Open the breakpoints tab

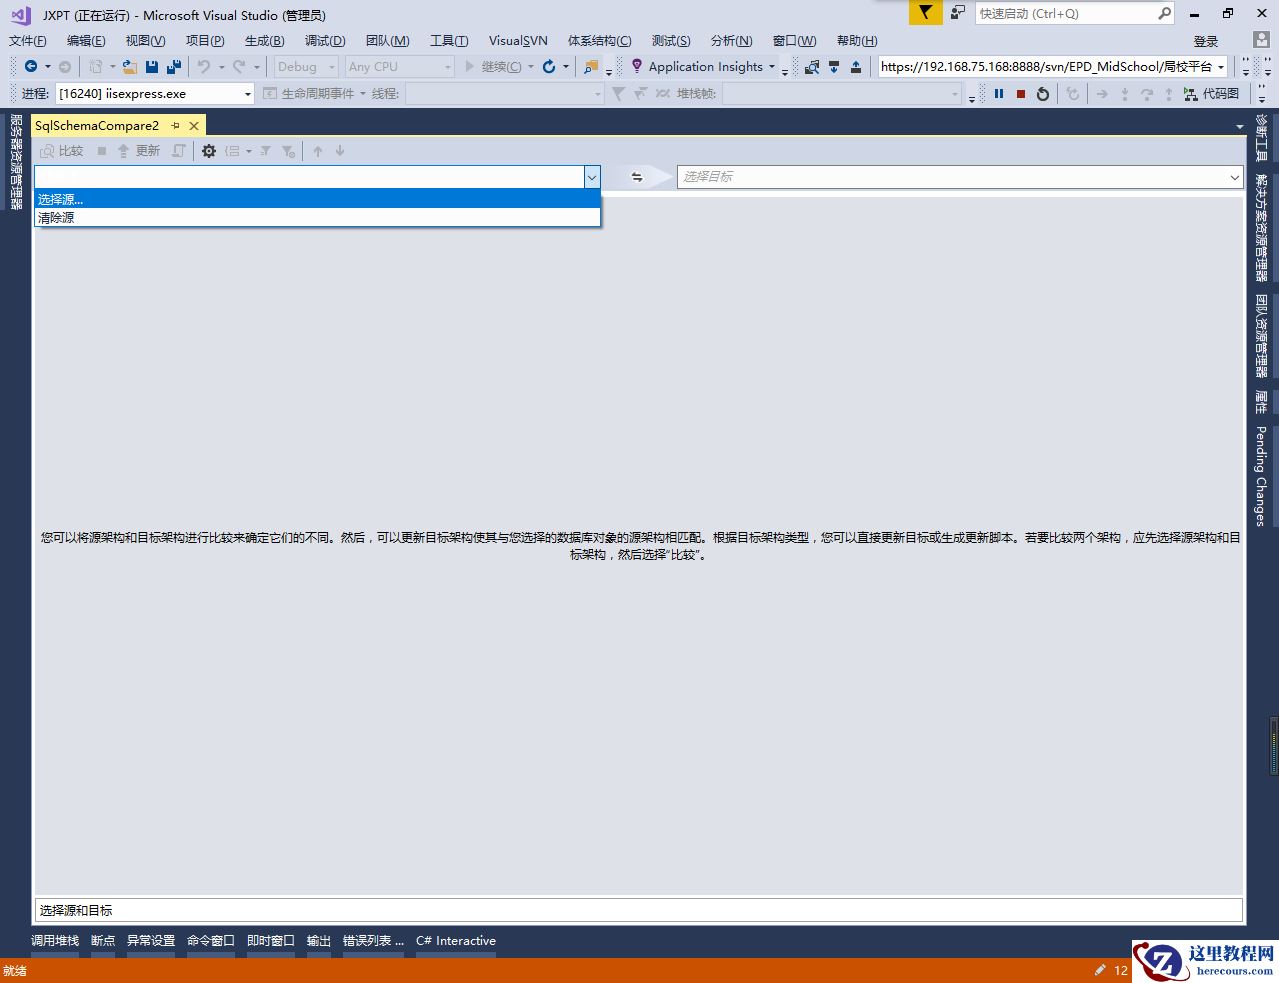click(x=103, y=941)
